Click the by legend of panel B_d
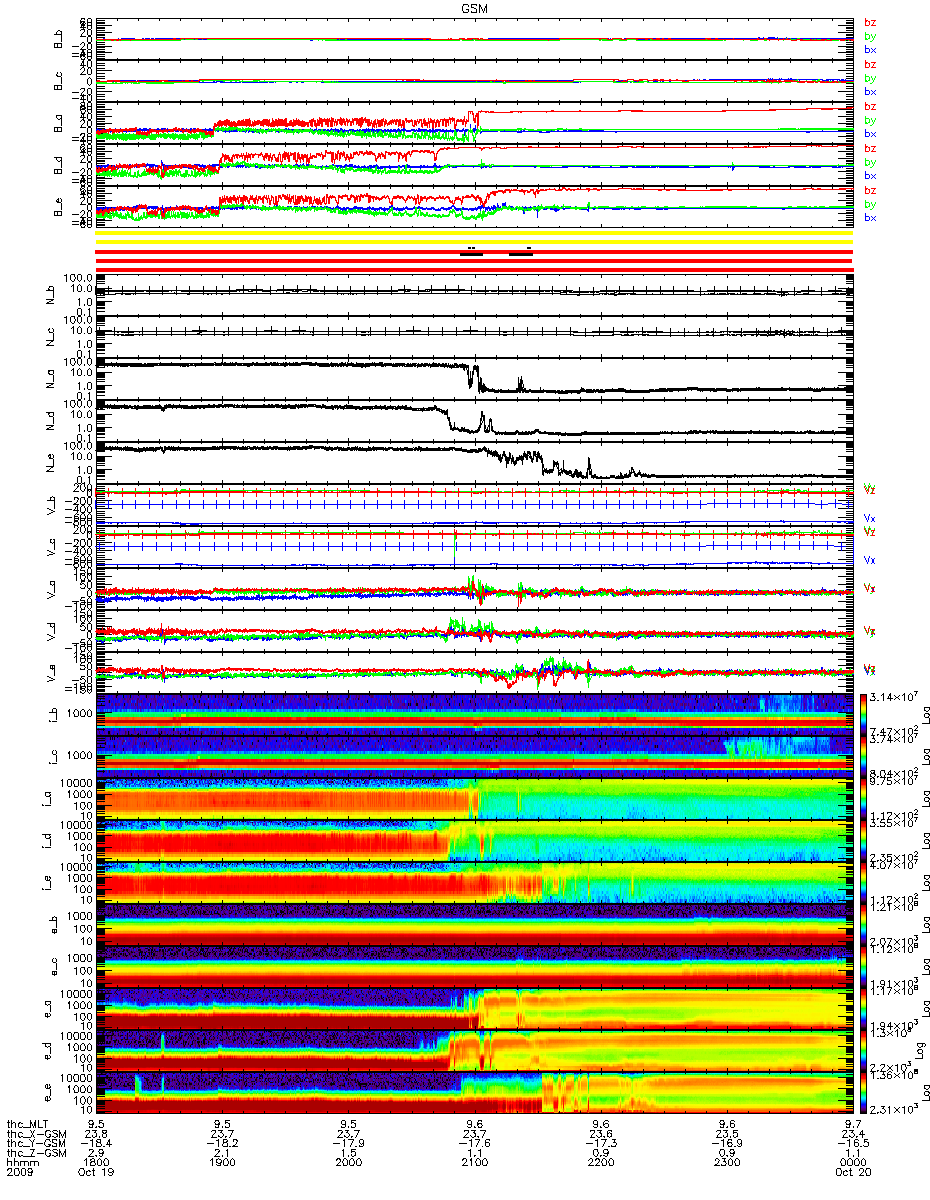The width and height of the screenshot is (930, 1200). 870,162
